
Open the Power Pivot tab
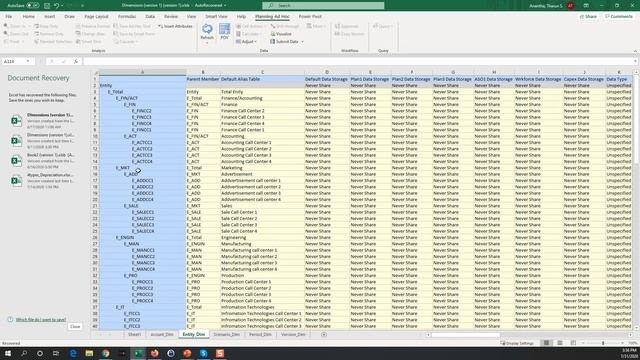(x=310, y=17)
